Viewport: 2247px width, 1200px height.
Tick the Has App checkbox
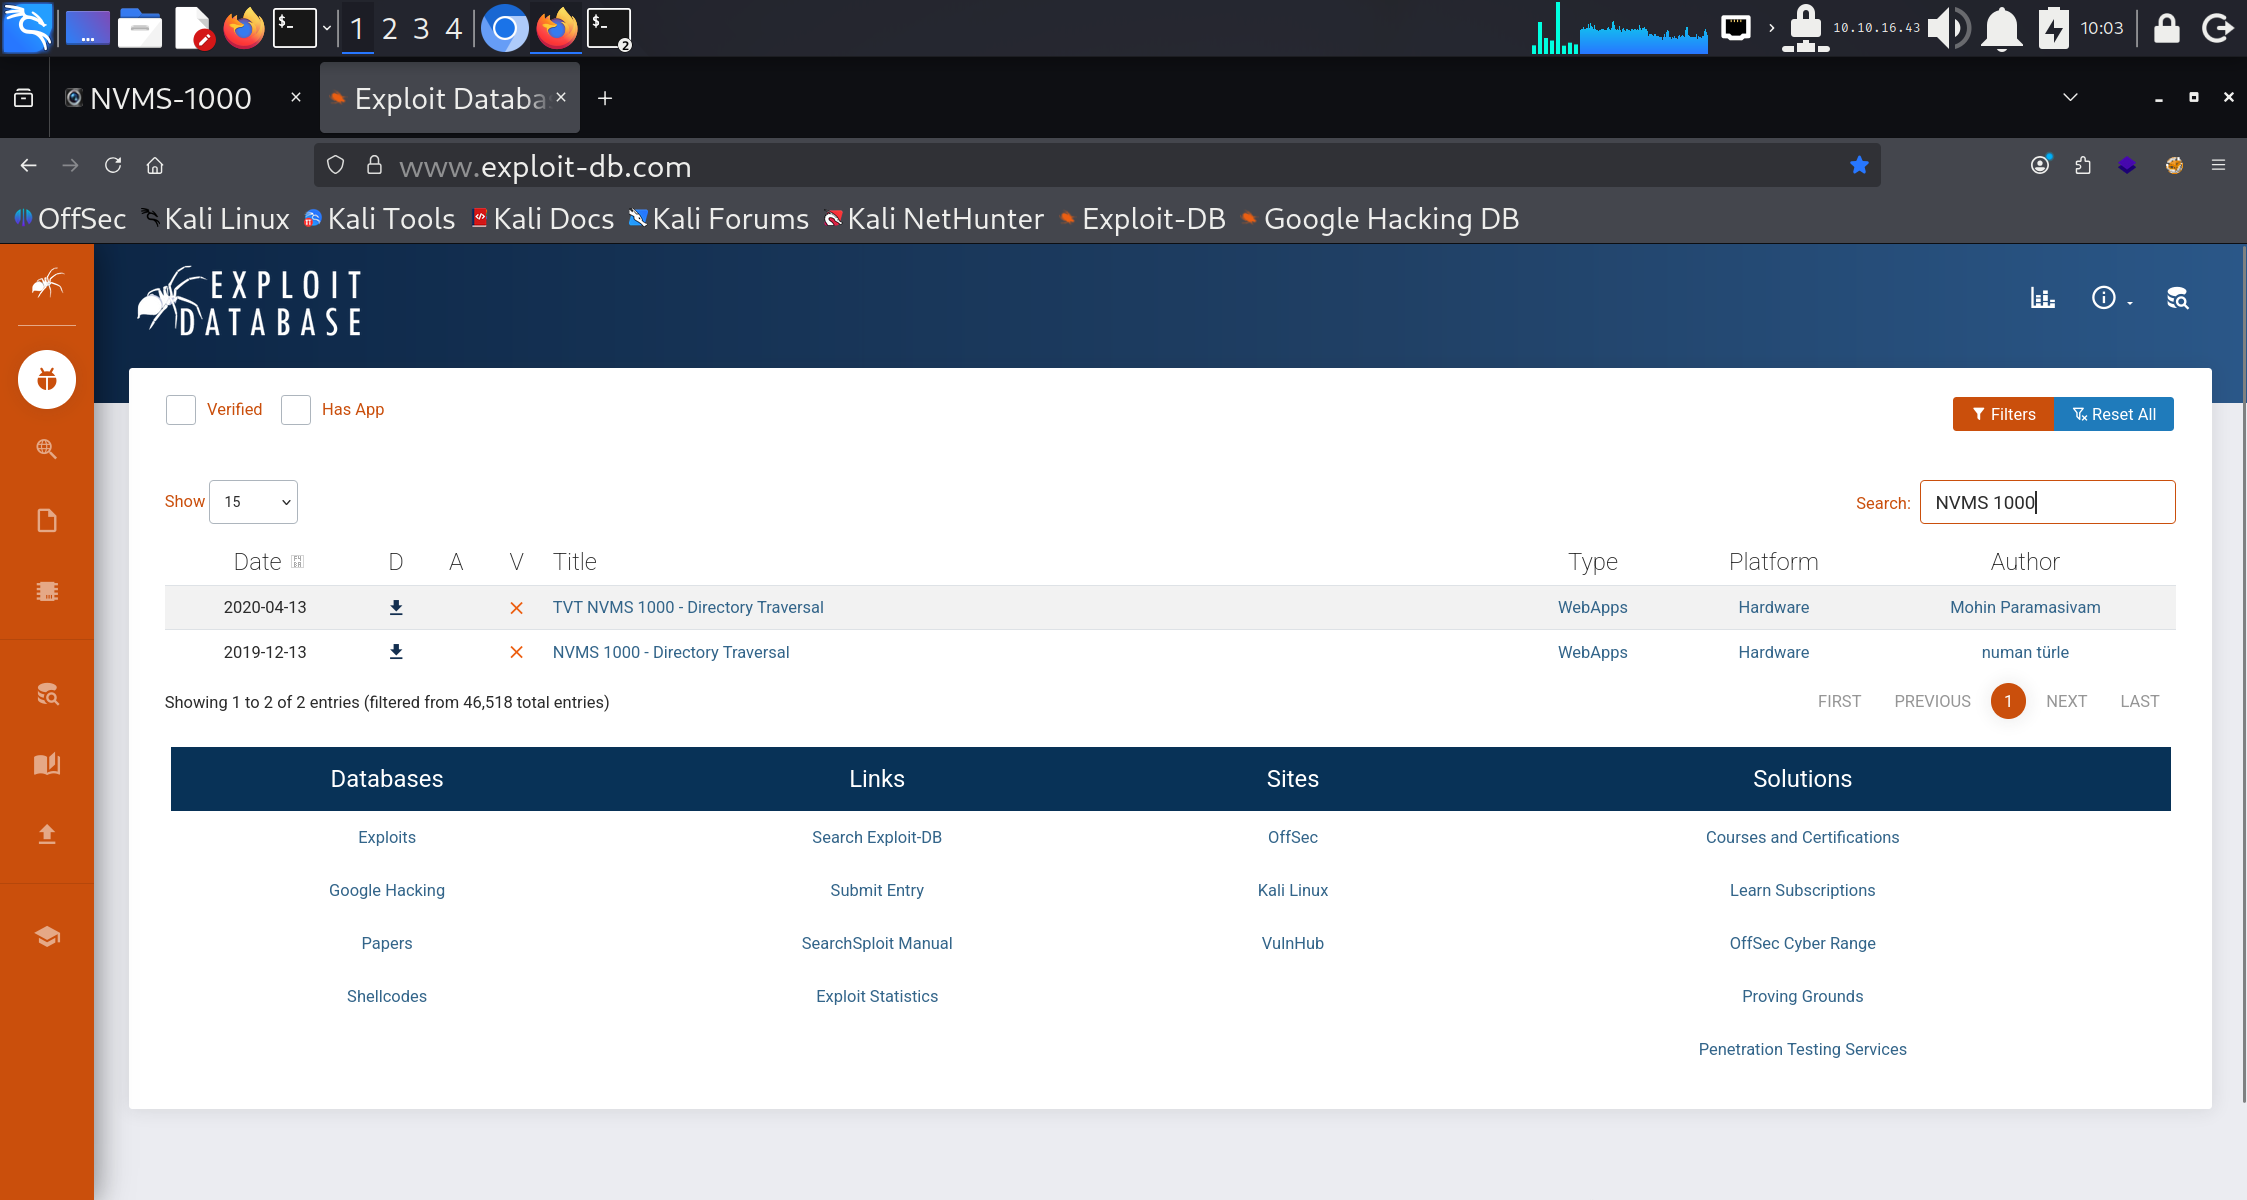(x=296, y=410)
